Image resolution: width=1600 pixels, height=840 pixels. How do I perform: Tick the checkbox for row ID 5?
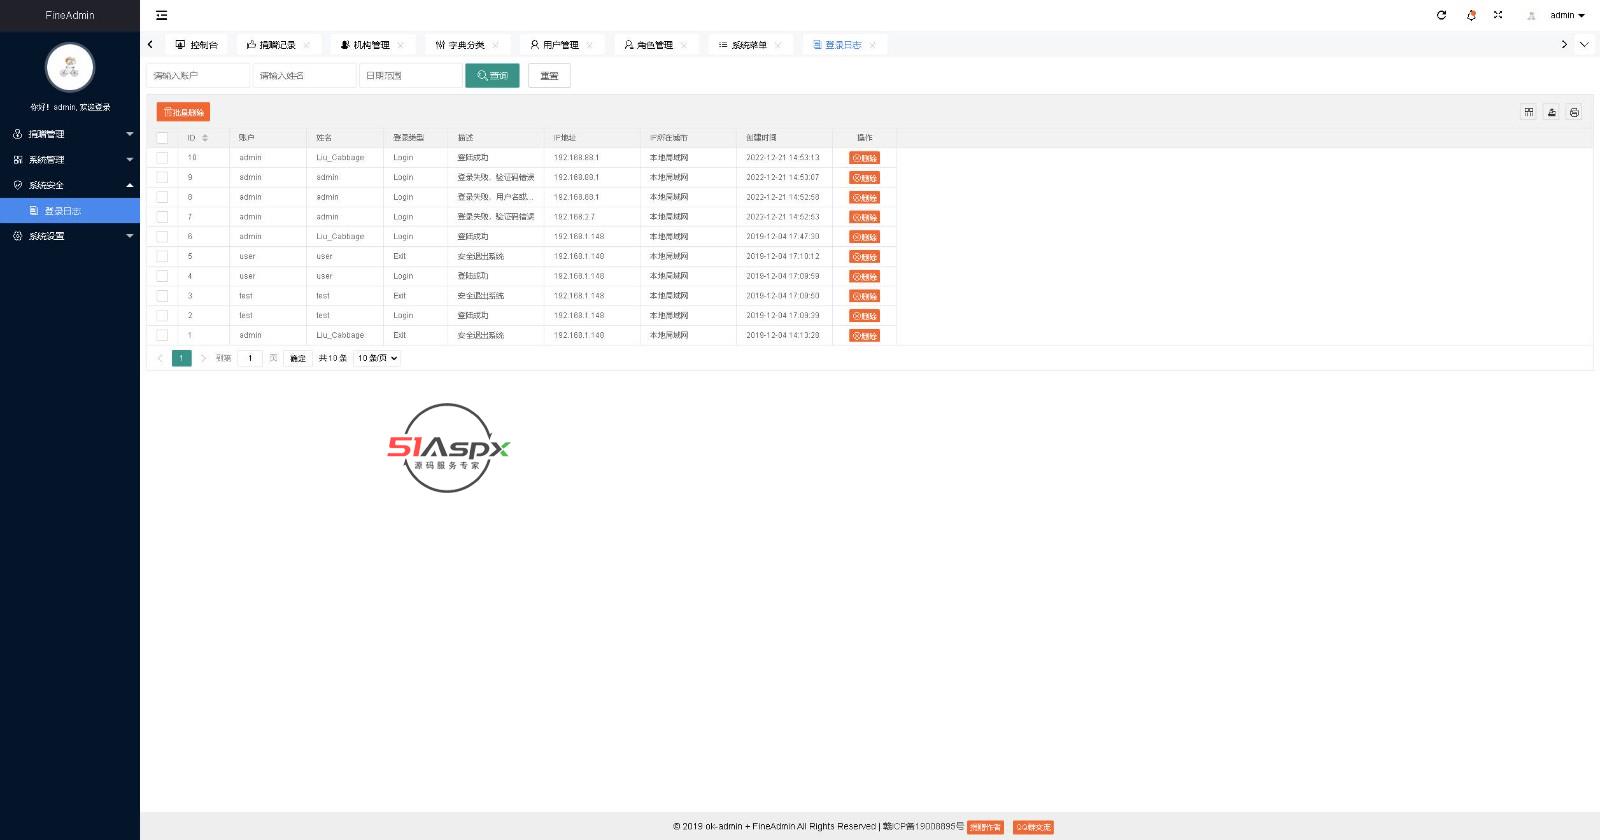click(162, 256)
